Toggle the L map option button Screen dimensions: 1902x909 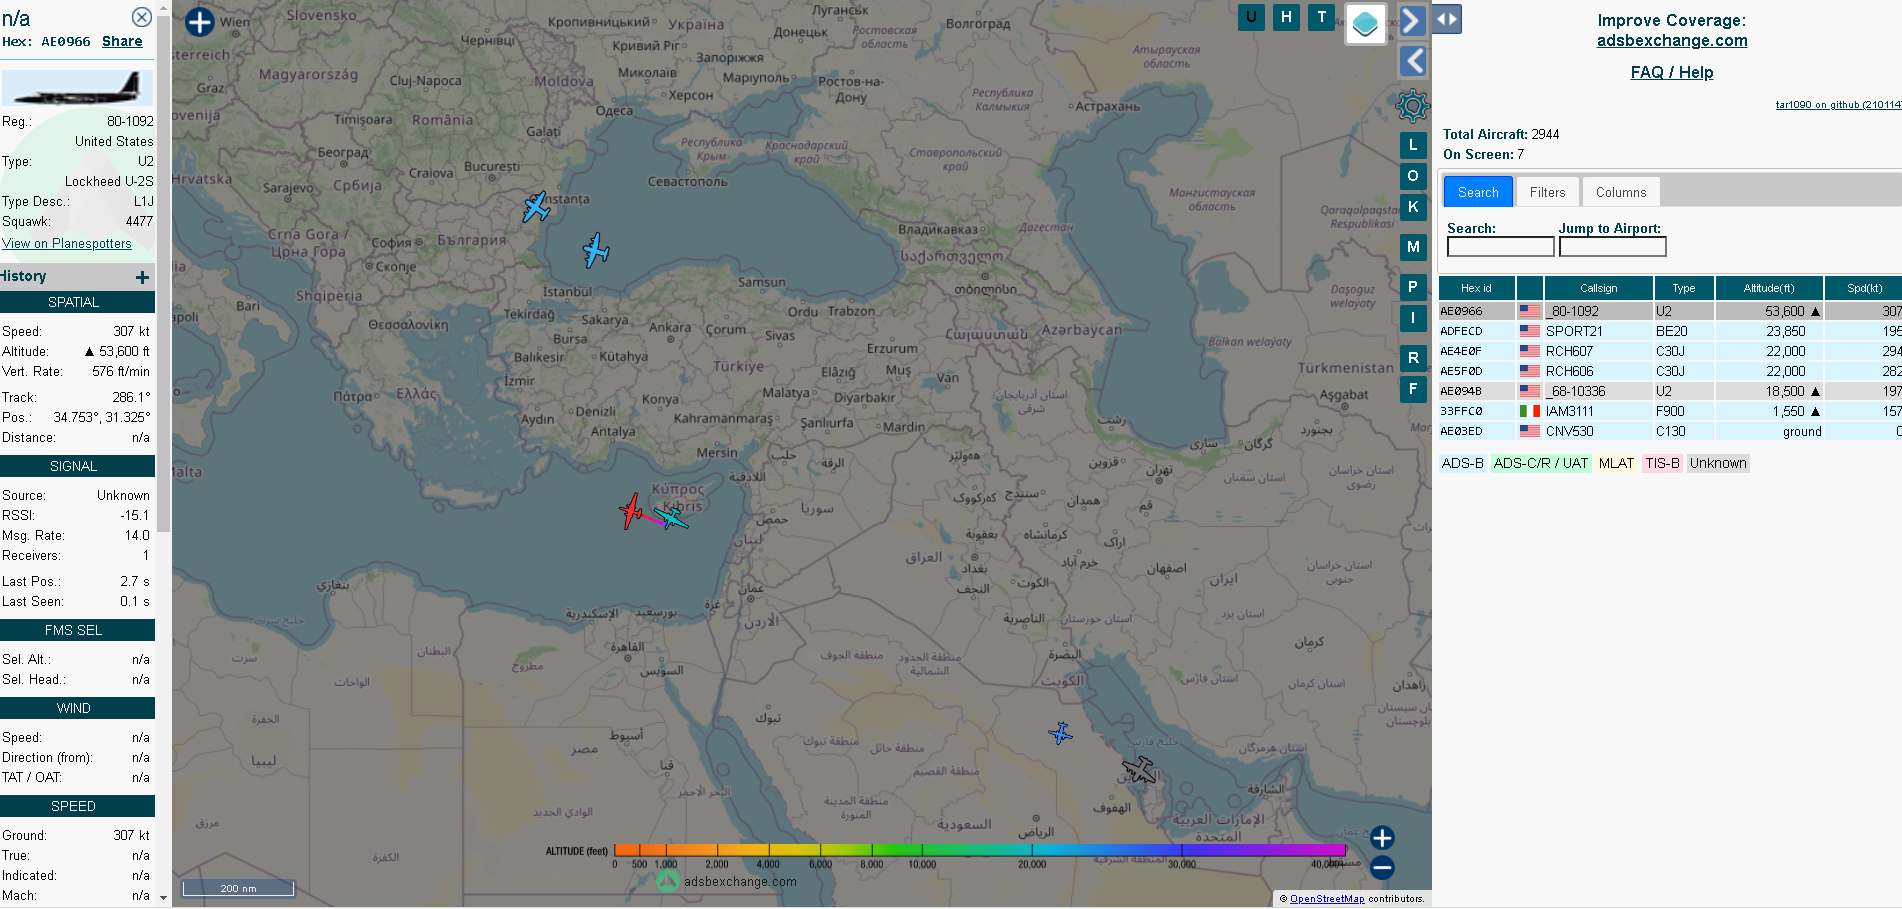[x=1413, y=145]
